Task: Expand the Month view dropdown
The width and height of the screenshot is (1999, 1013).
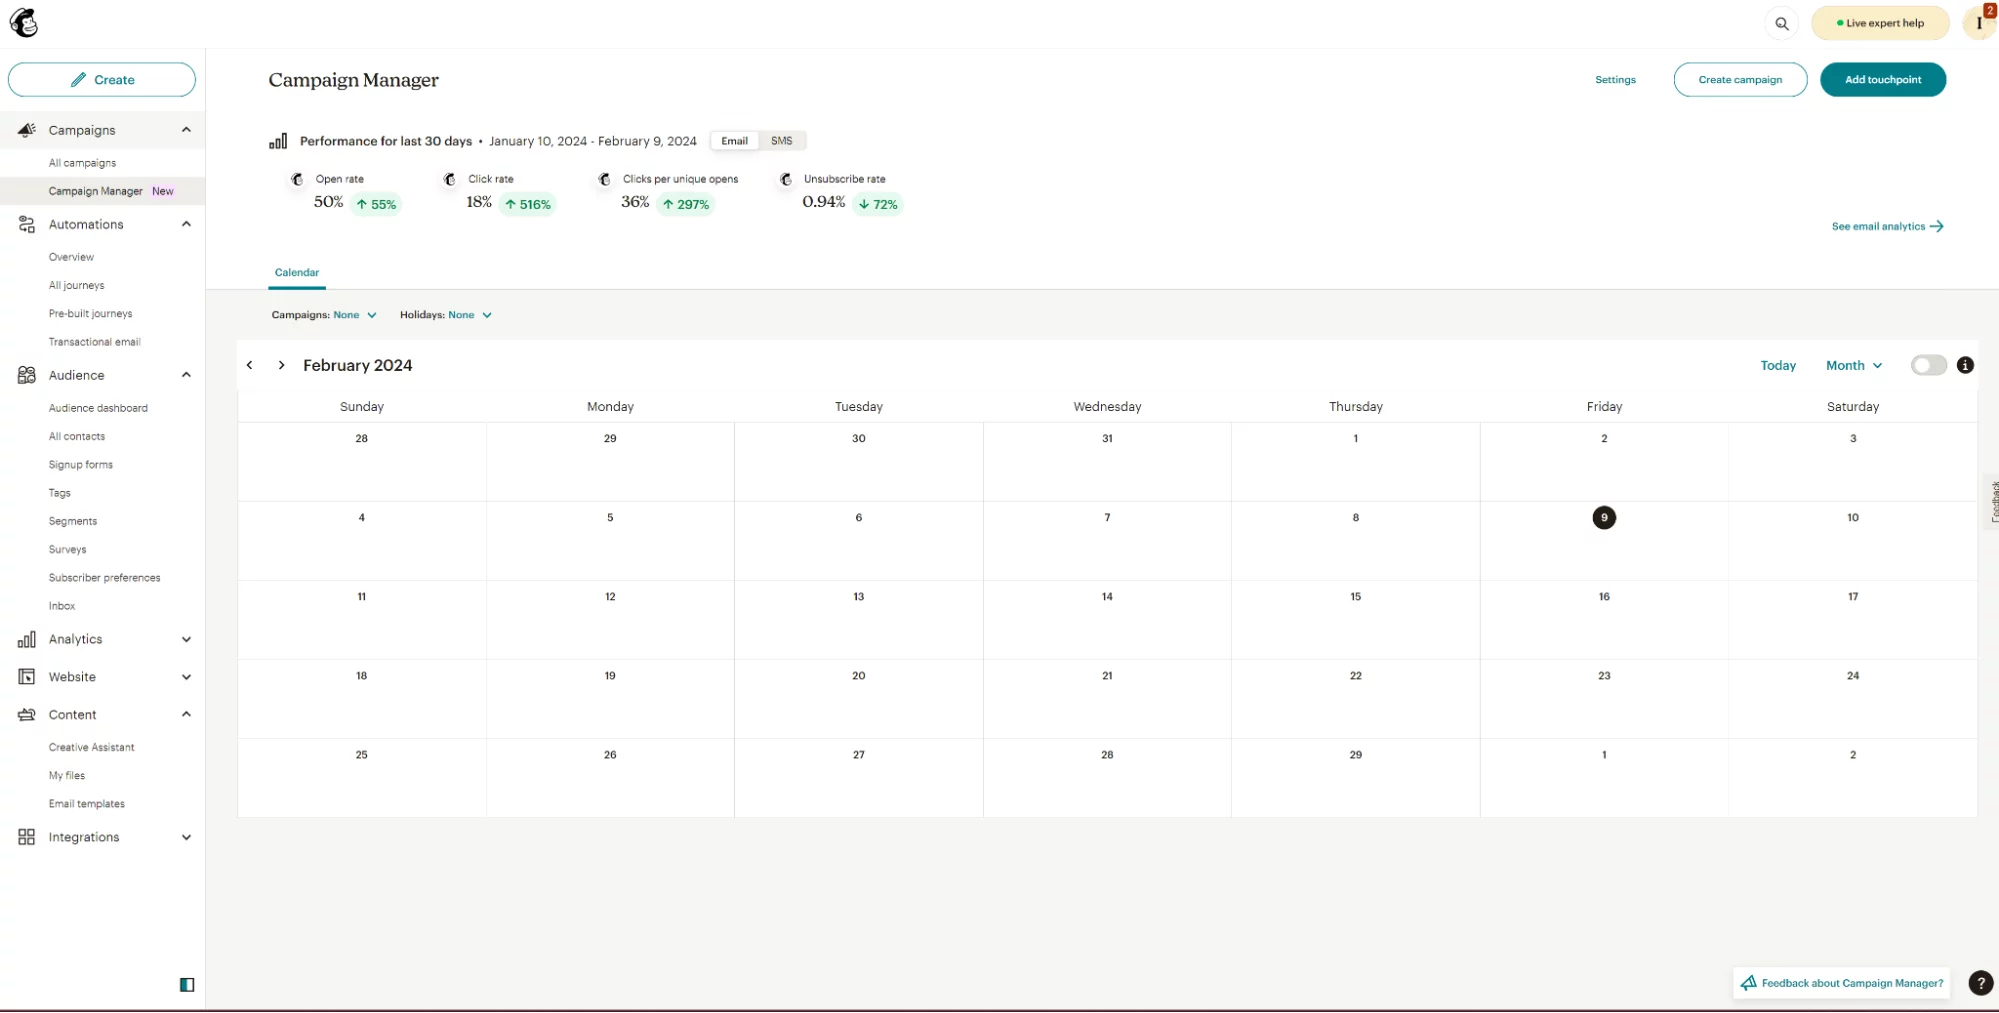Action: coord(1853,365)
